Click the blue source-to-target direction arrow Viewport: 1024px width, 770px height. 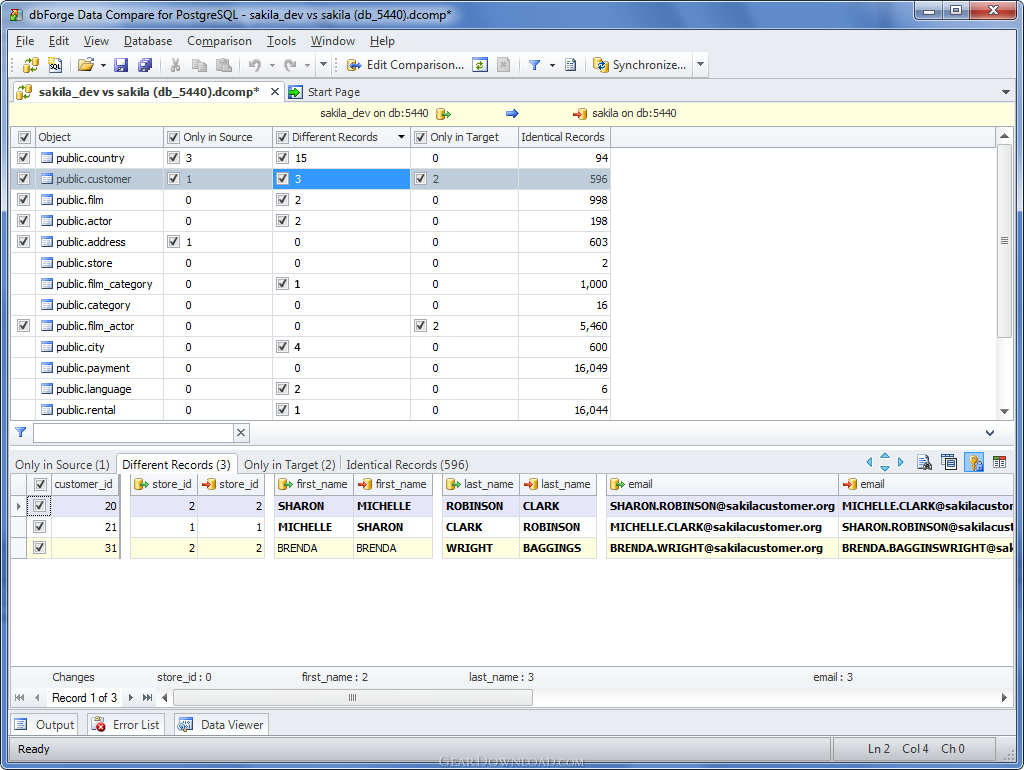(512, 114)
